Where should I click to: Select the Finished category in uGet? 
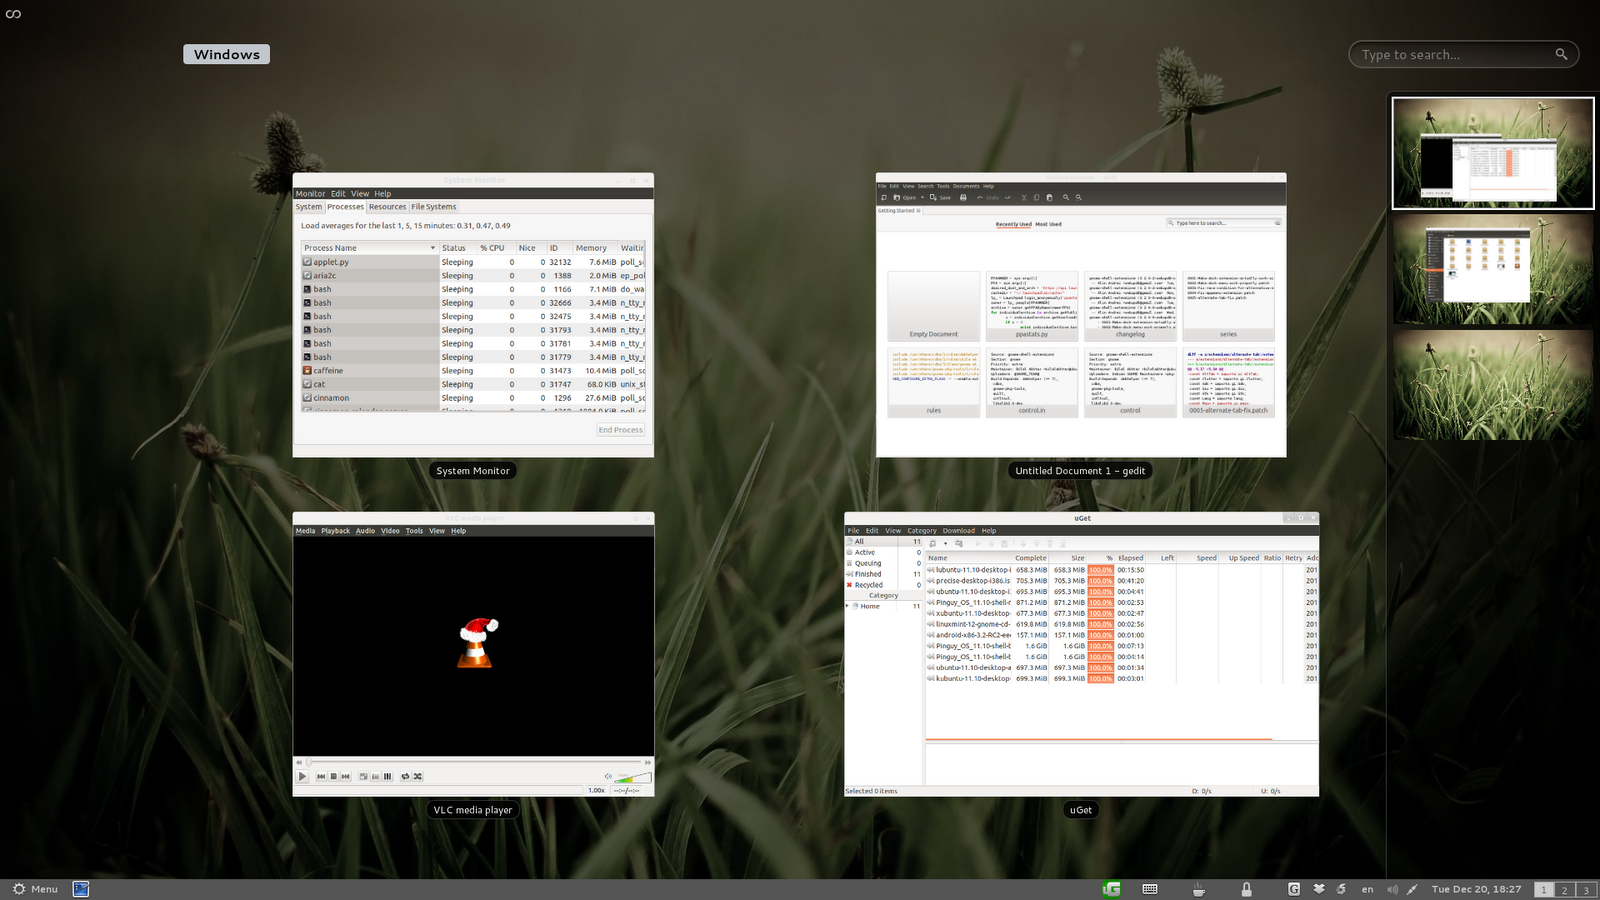pyautogui.click(x=884, y=574)
